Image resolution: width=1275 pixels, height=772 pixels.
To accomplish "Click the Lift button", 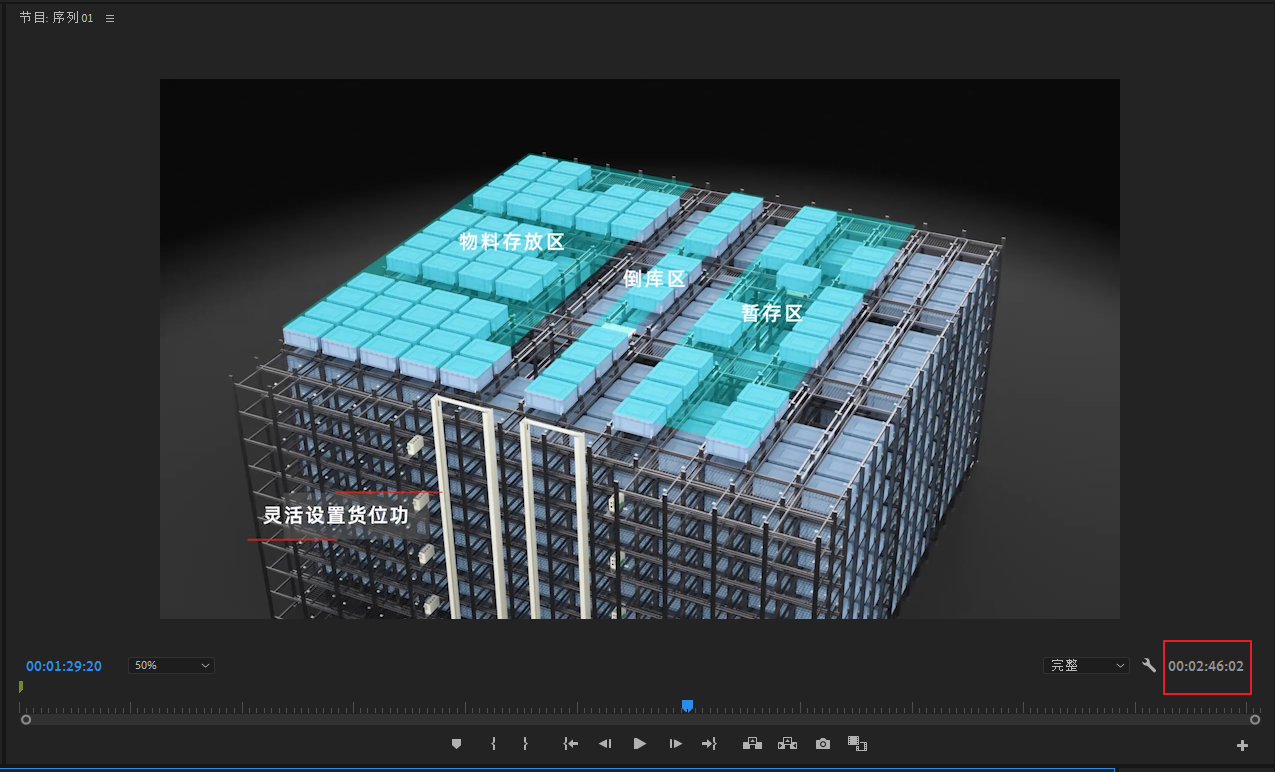I will coord(752,744).
